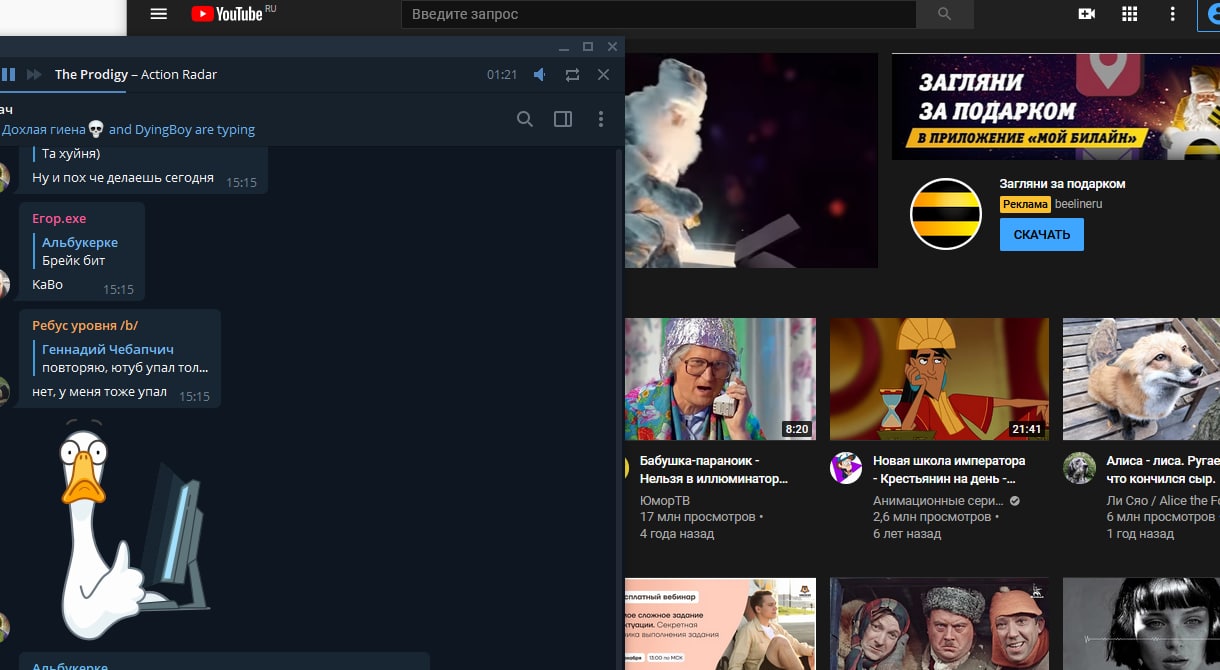Open the Beeline ad banner image
Image resolution: width=1220 pixels, height=670 pixels.
[1055, 106]
